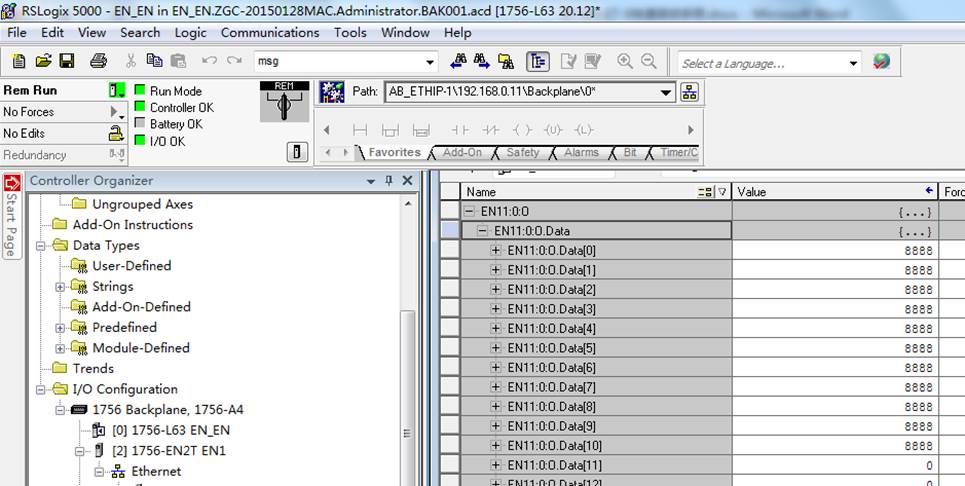Click the Verify Controller icon
The image size is (965, 486).
(593, 61)
